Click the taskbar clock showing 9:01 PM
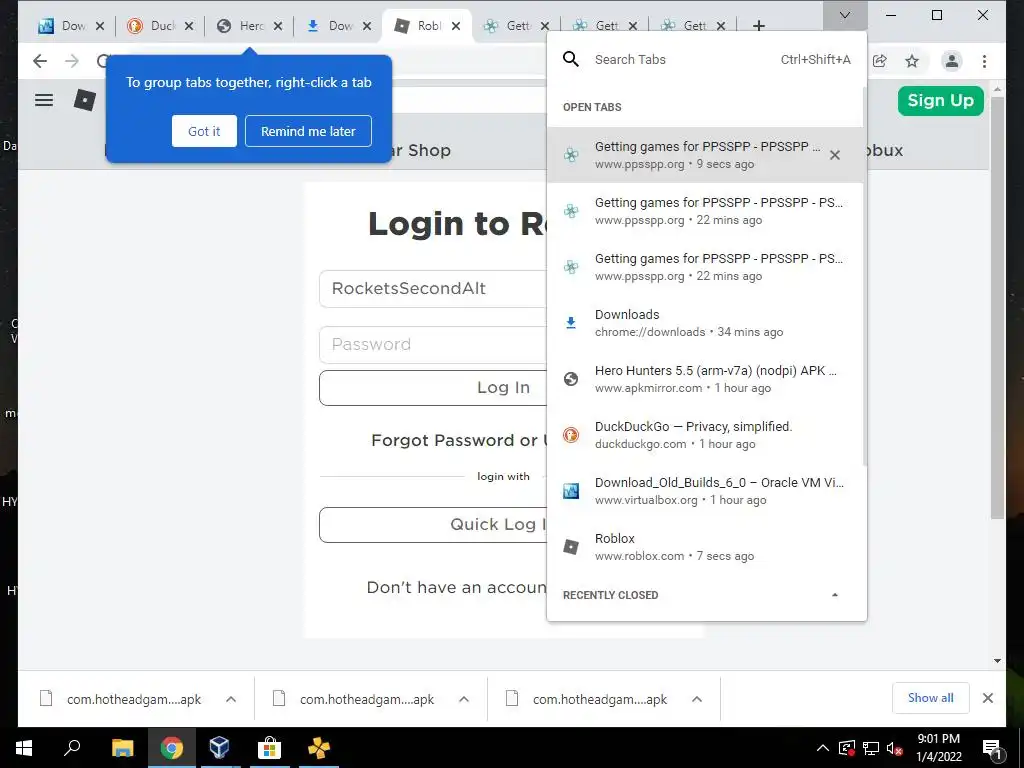Image resolution: width=1024 pixels, height=768 pixels. pos(938,748)
